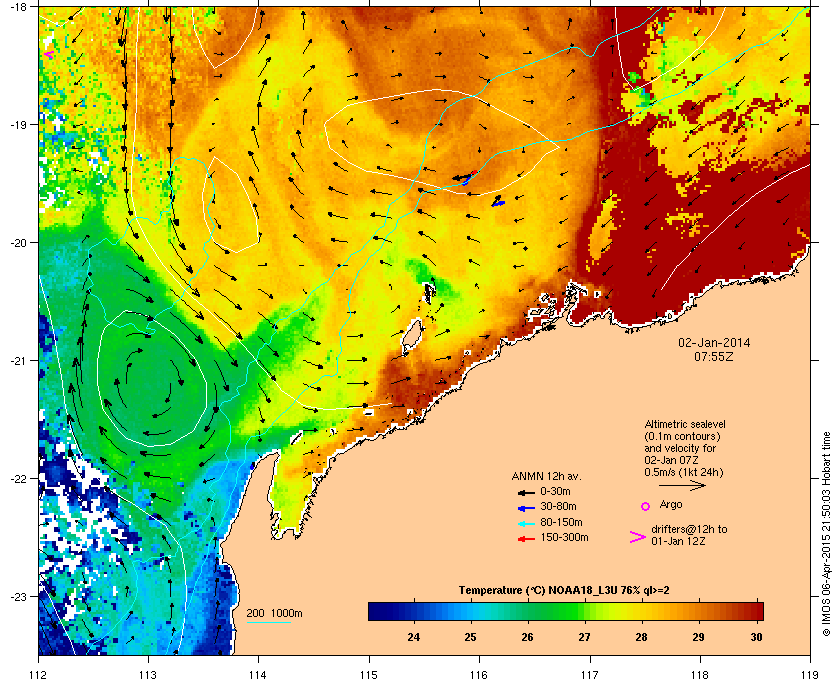Click the 0.5m/s velocity scale arrow
Screen dimensions: 840x680
point(682,485)
